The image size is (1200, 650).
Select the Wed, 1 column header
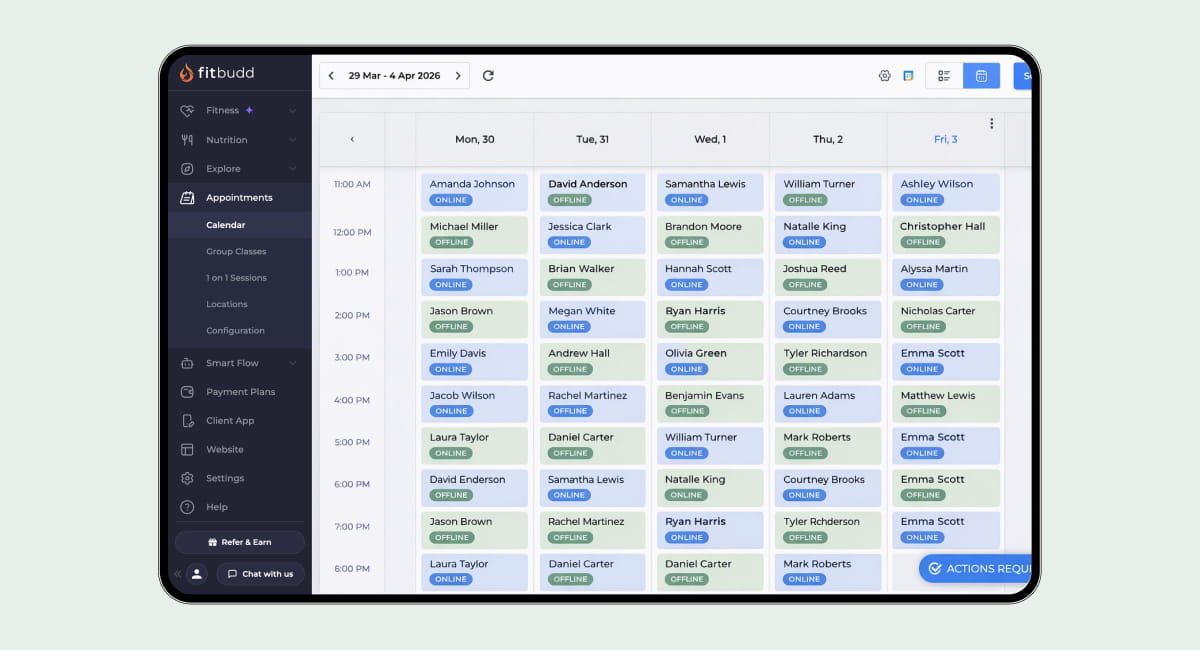point(710,140)
